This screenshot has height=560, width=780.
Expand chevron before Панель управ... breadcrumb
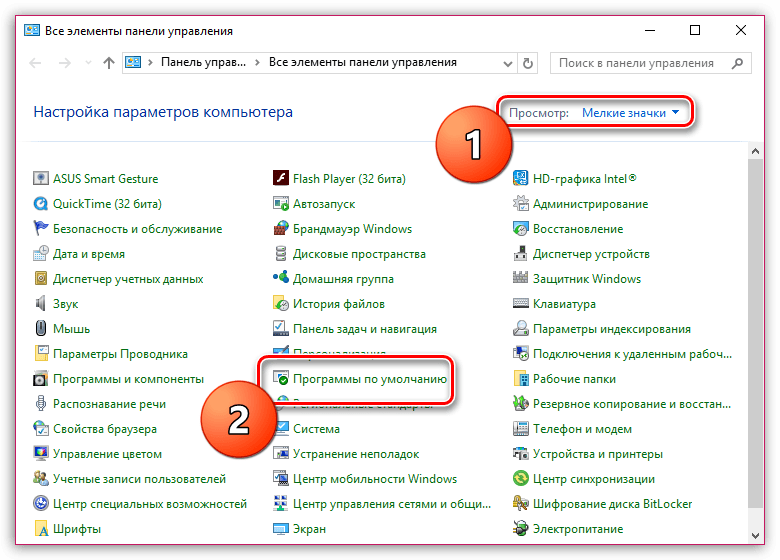pyautogui.click(x=150, y=63)
